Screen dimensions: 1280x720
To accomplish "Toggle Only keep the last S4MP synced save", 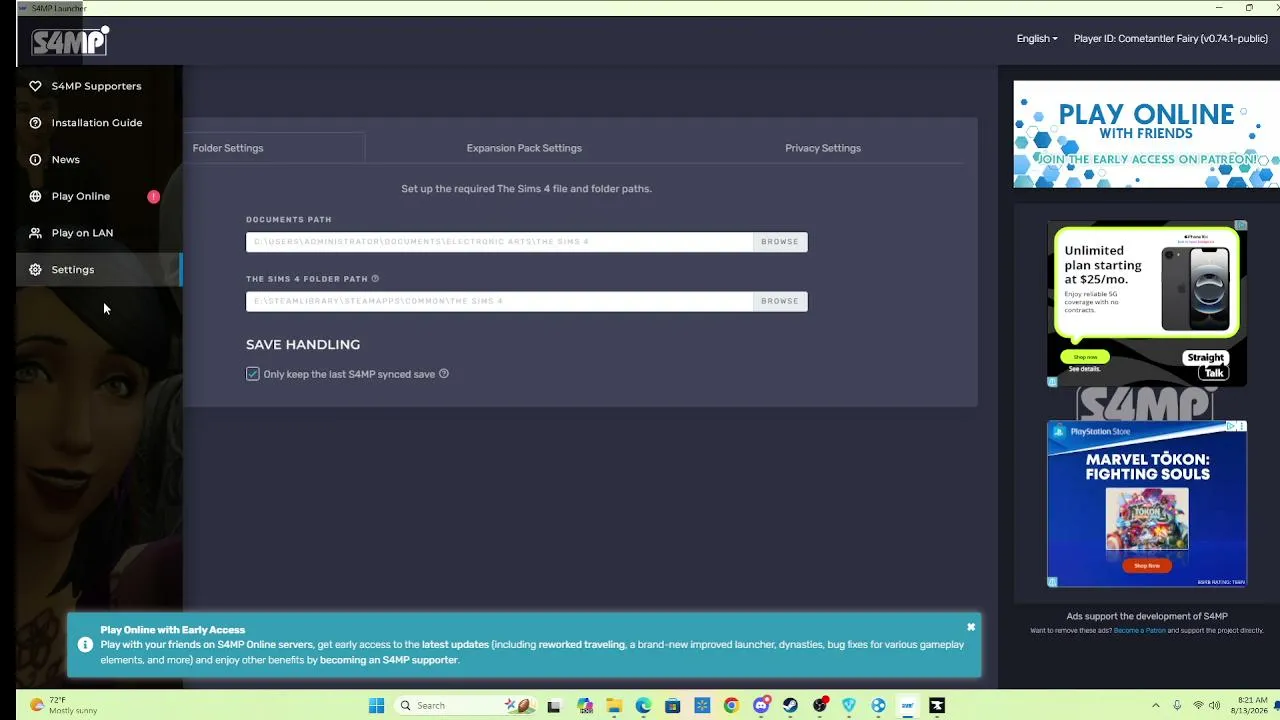I will tap(253, 374).
